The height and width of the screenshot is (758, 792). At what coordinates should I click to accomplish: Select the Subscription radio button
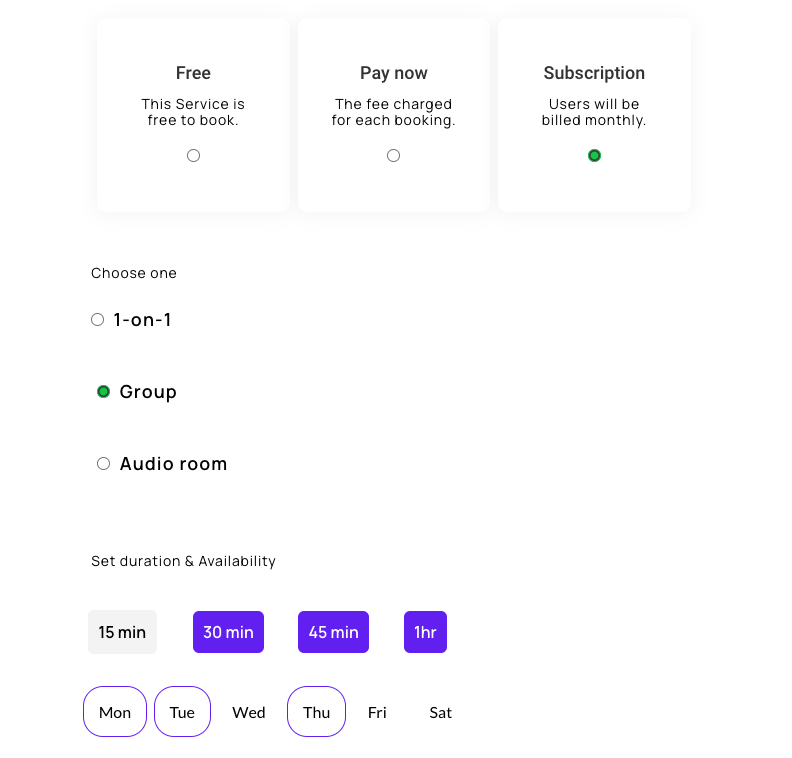click(595, 156)
